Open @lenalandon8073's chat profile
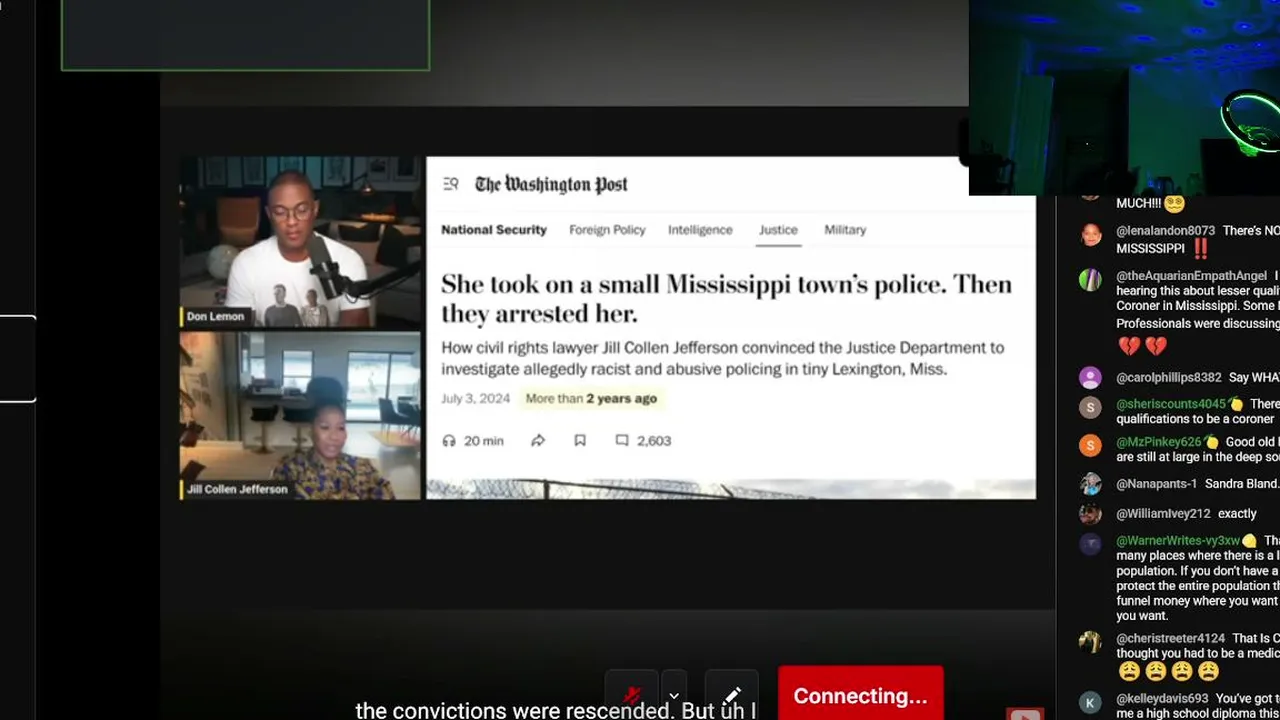The height and width of the screenshot is (720, 1280). click(x=1165, y=231)
